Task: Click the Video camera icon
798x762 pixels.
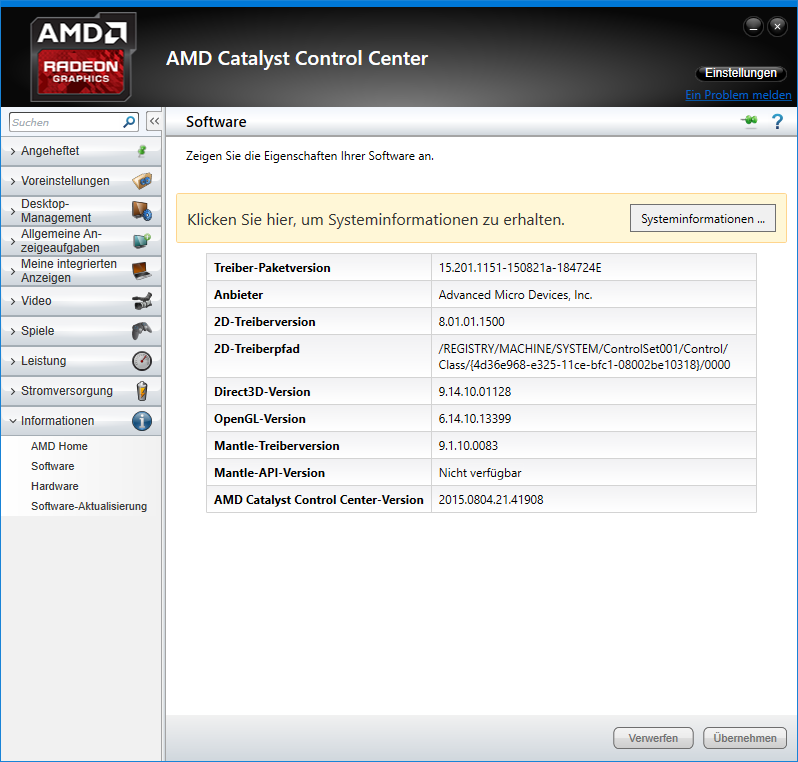Action: pos(142,301)
